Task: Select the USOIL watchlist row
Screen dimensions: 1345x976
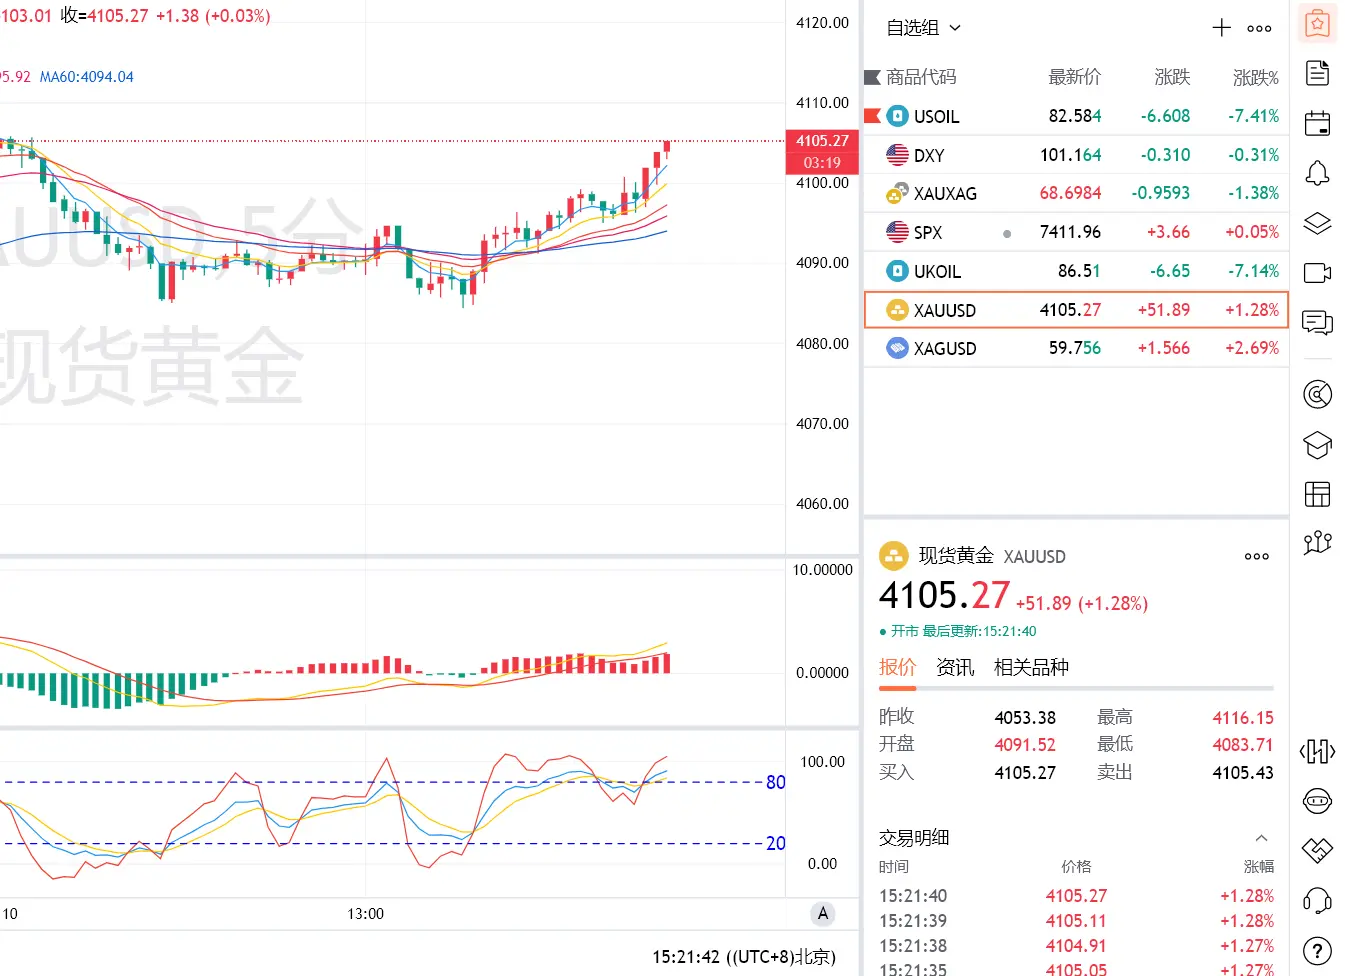Action: (x=1076, y=116)
